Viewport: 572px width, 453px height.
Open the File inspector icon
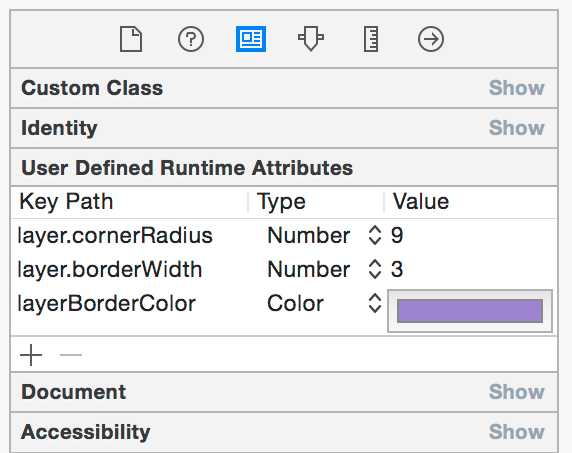click(131, 39)
